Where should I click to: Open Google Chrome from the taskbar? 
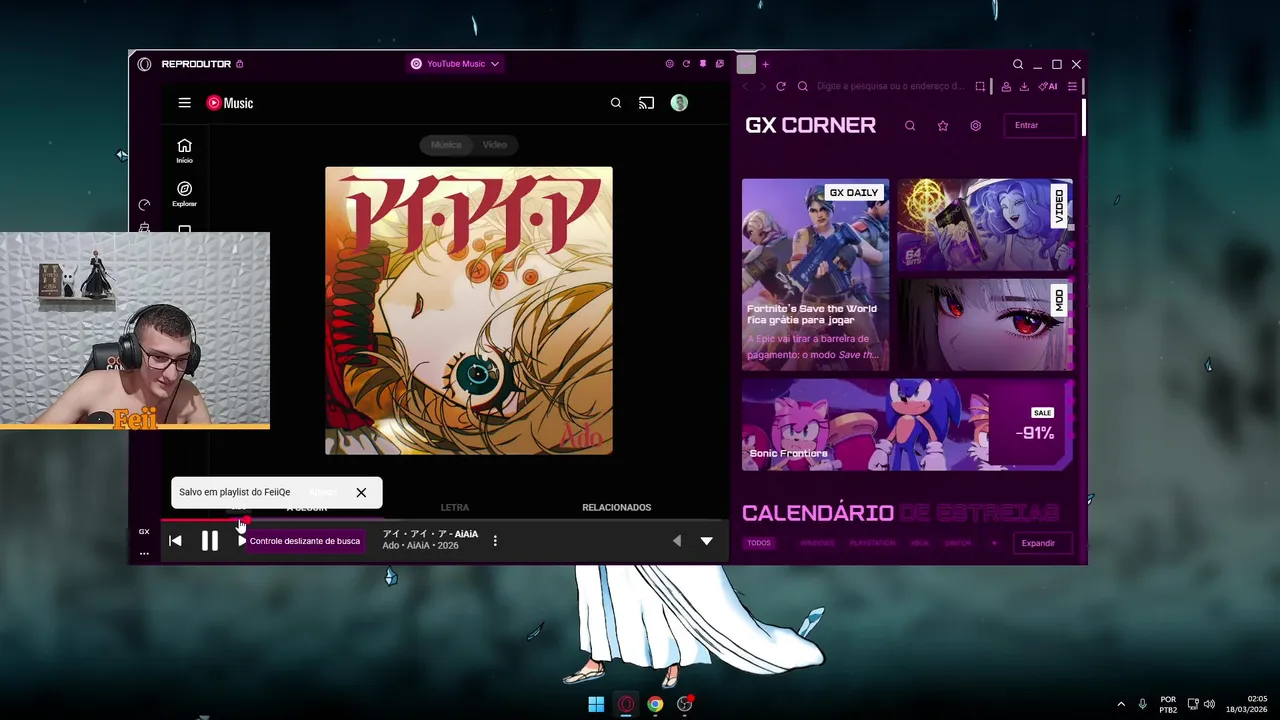[x=655, y=704]
